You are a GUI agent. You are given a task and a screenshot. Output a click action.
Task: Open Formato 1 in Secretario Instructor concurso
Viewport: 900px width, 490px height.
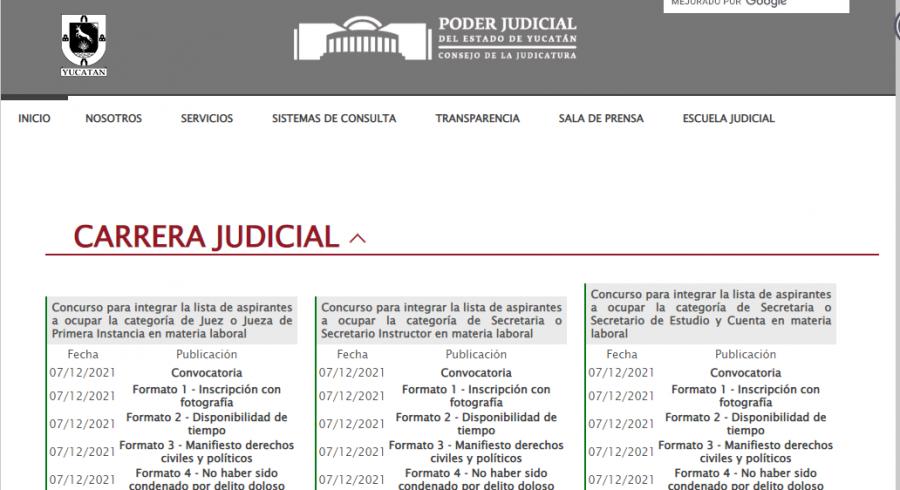476,396
